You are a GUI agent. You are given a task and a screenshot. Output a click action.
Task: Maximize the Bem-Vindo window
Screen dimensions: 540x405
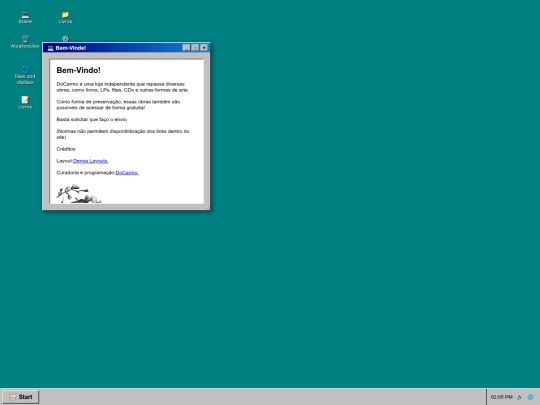[x=195, y=48]
